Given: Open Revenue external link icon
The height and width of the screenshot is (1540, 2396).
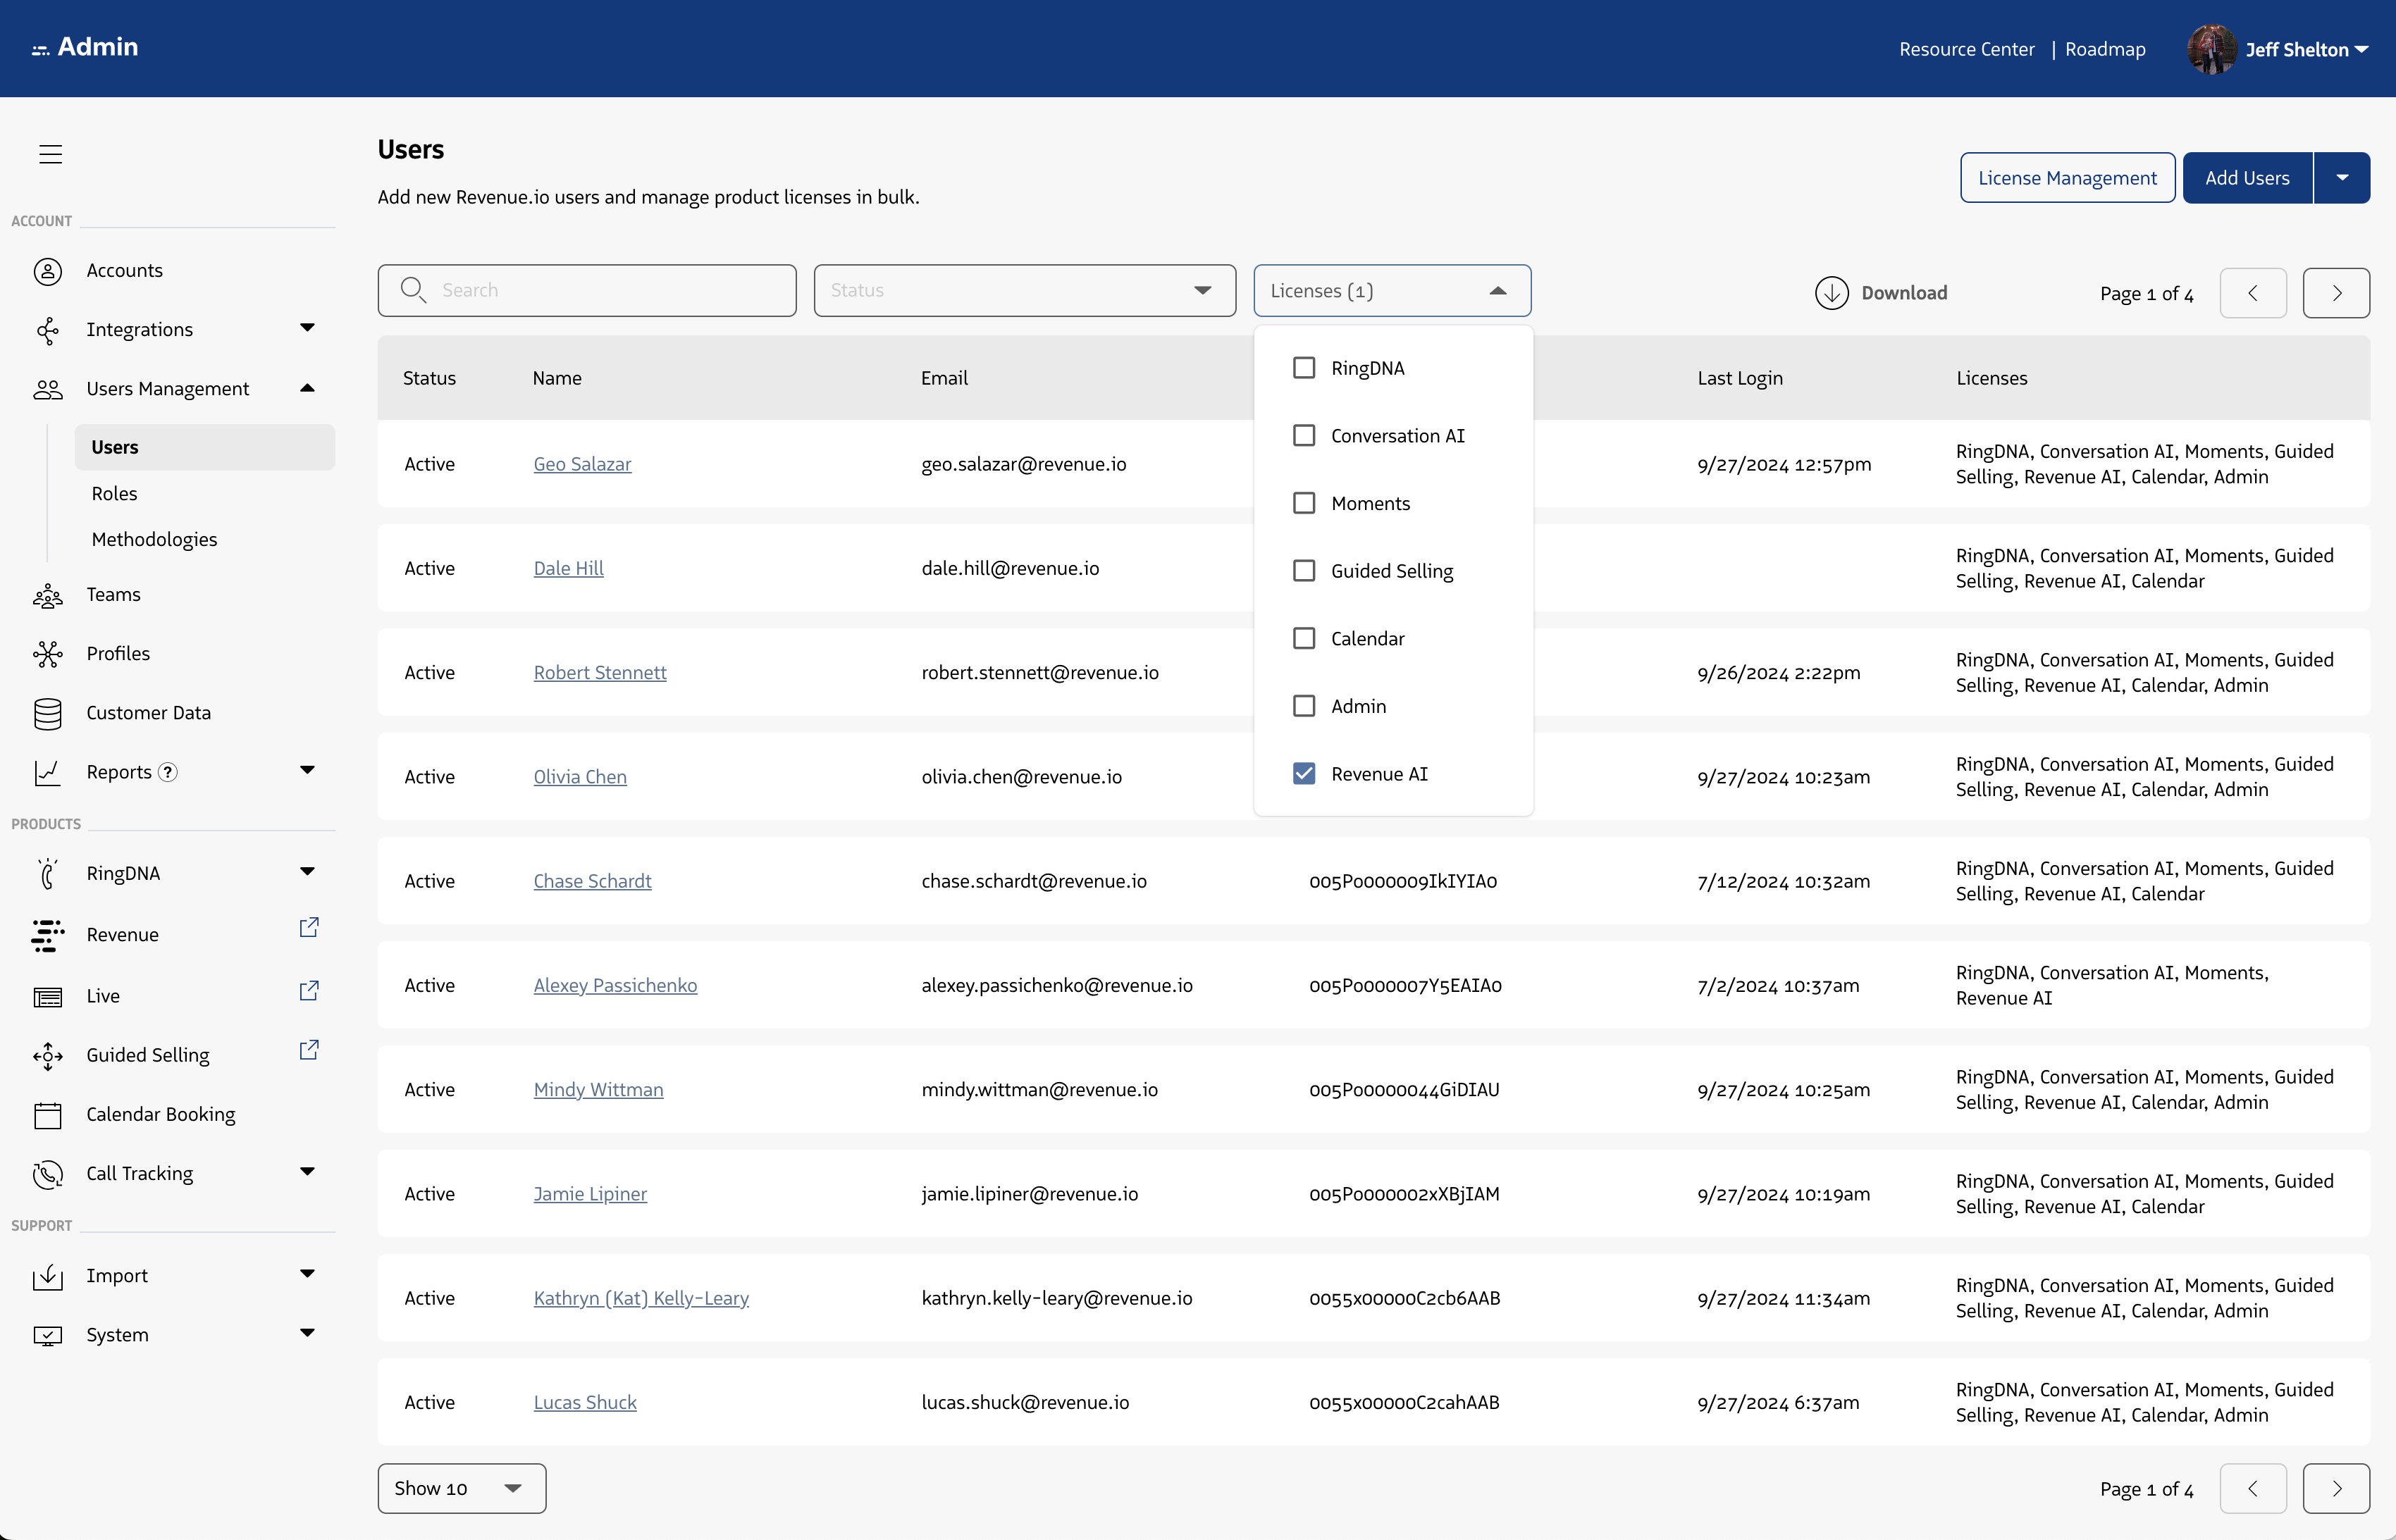Looking at the screenshot, I should 309,928.
